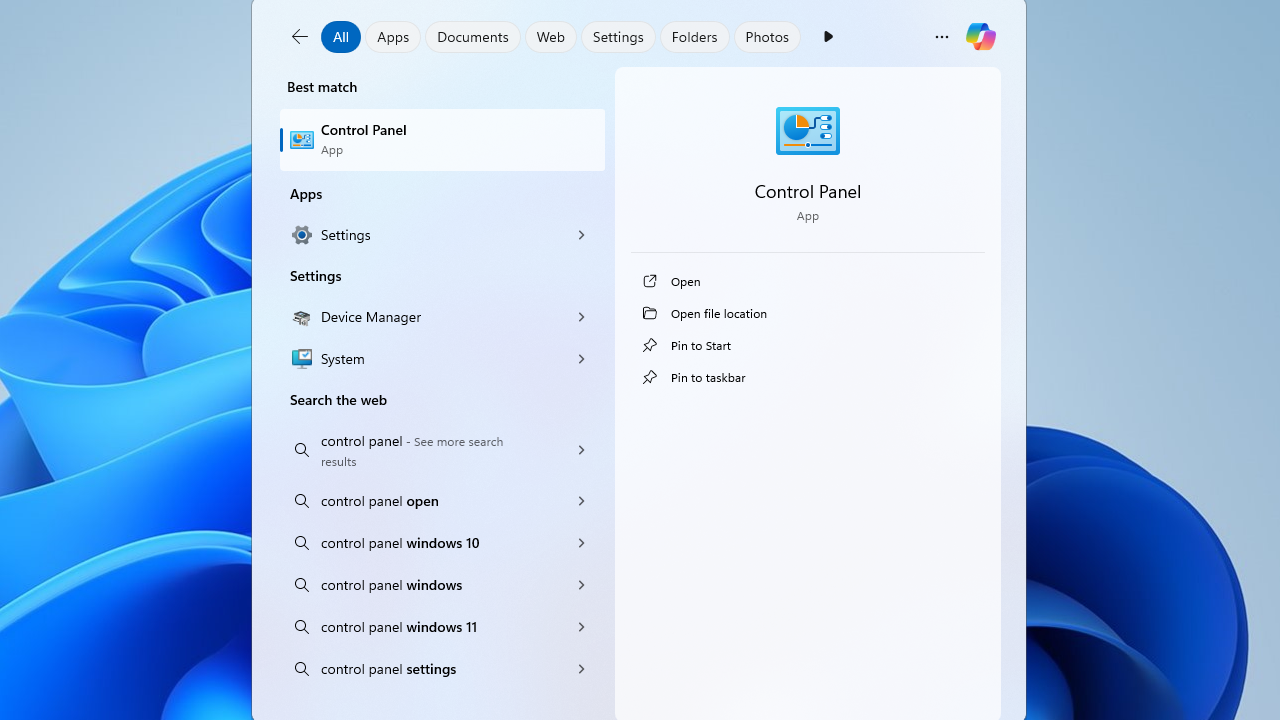Switch to the Web filter tab
This screenshot has width=1280, height=720.
pyautogui.click(x=550, y=37)
